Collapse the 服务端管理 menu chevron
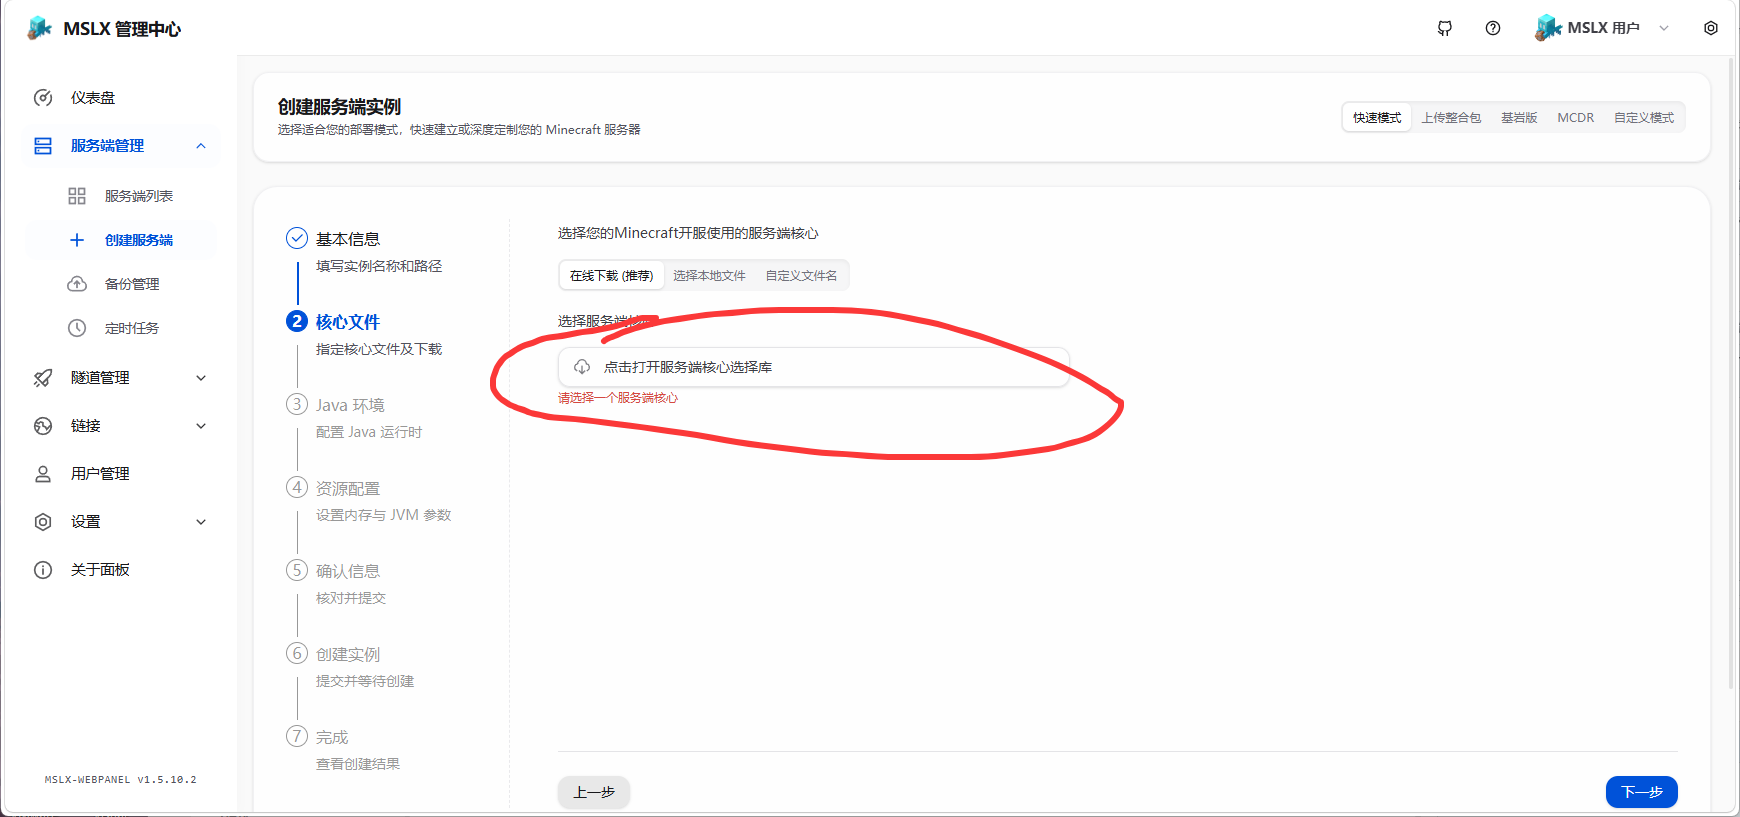This screenshot has width=1740, height=817. (201, 146)
